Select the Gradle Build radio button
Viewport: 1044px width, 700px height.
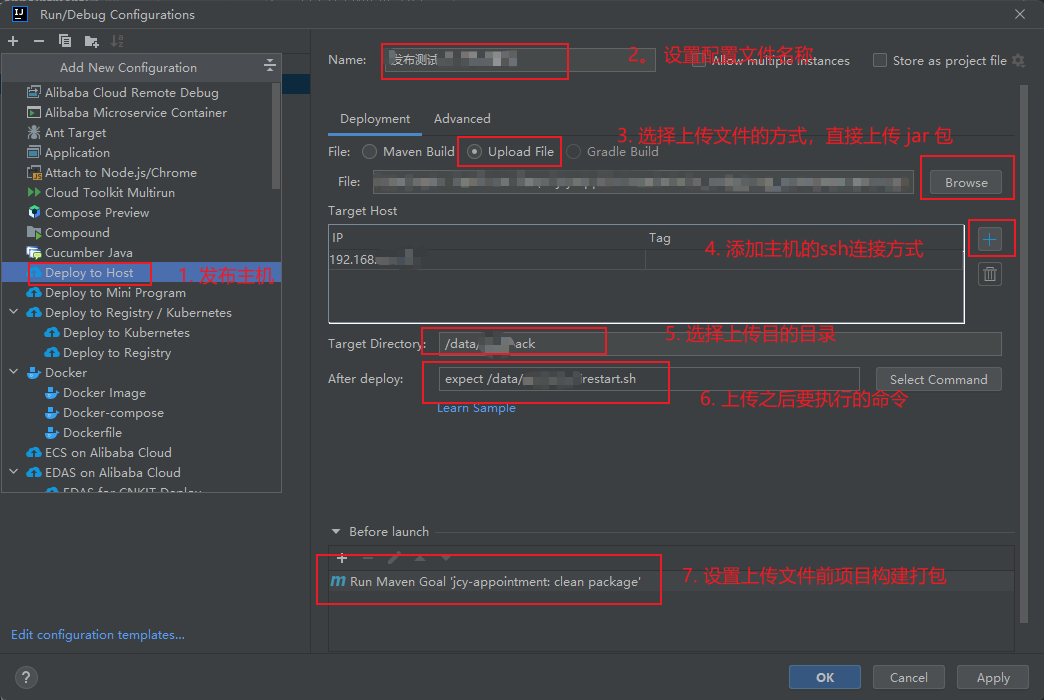(x=573, y=152)
